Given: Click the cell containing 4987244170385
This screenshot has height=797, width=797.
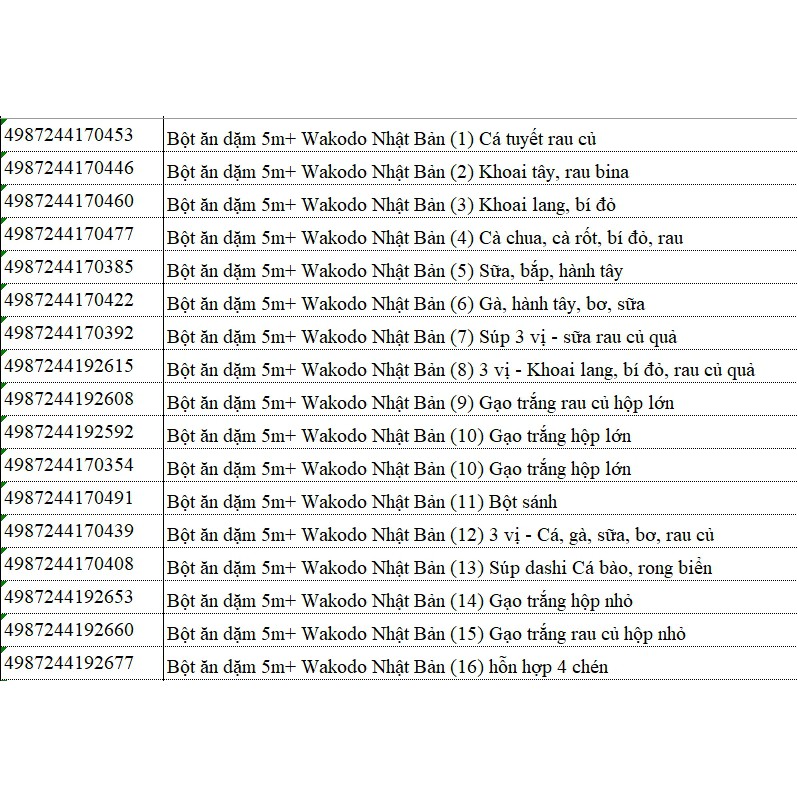Looking at the screenshot, I should 82,267.
